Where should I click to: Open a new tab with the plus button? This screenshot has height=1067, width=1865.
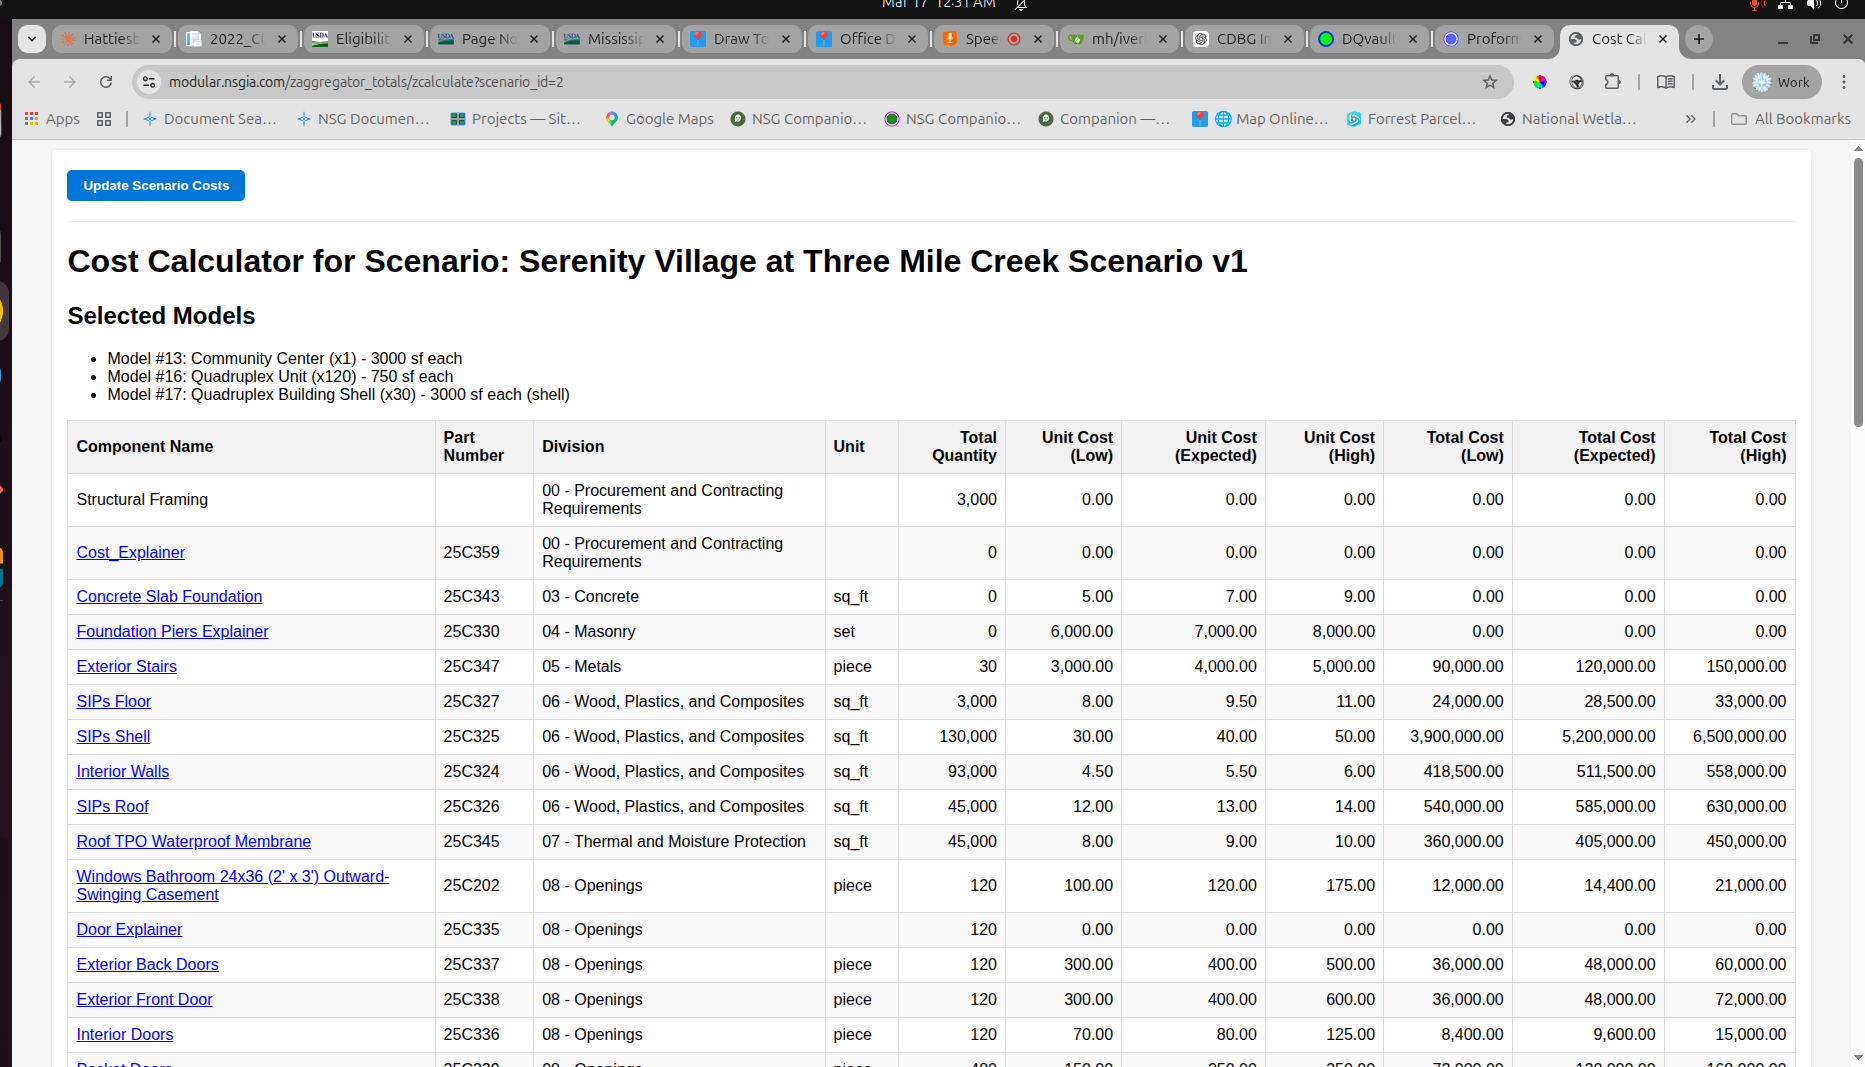[1698, 39]
